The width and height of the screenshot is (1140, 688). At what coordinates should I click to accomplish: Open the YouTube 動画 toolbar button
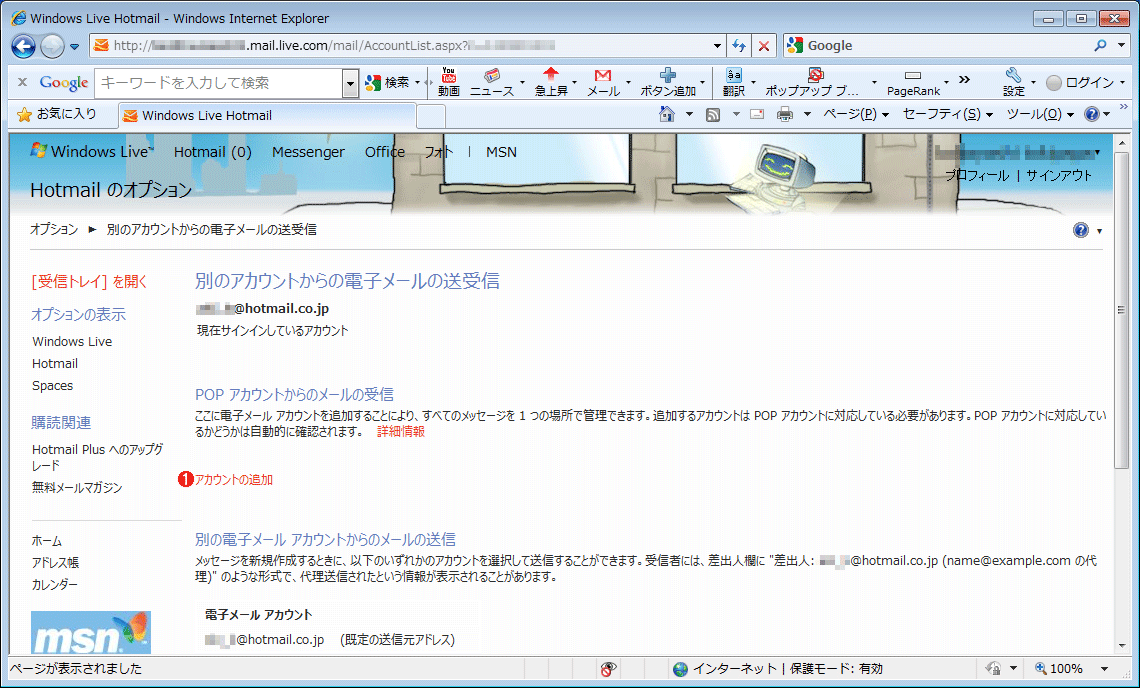[x=449, y=82]
